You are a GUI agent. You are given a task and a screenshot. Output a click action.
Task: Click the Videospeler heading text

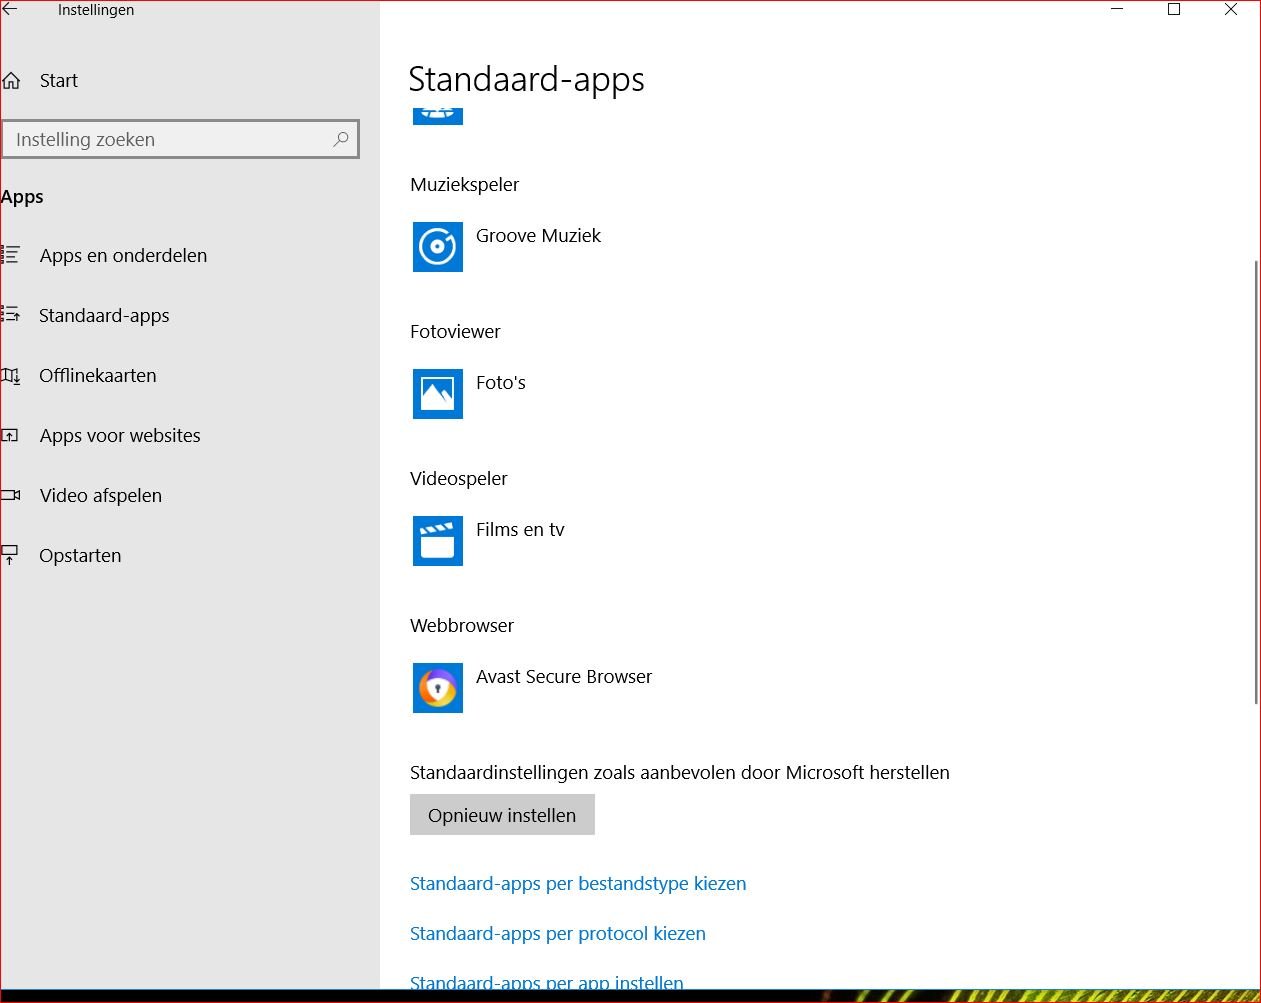459,478
